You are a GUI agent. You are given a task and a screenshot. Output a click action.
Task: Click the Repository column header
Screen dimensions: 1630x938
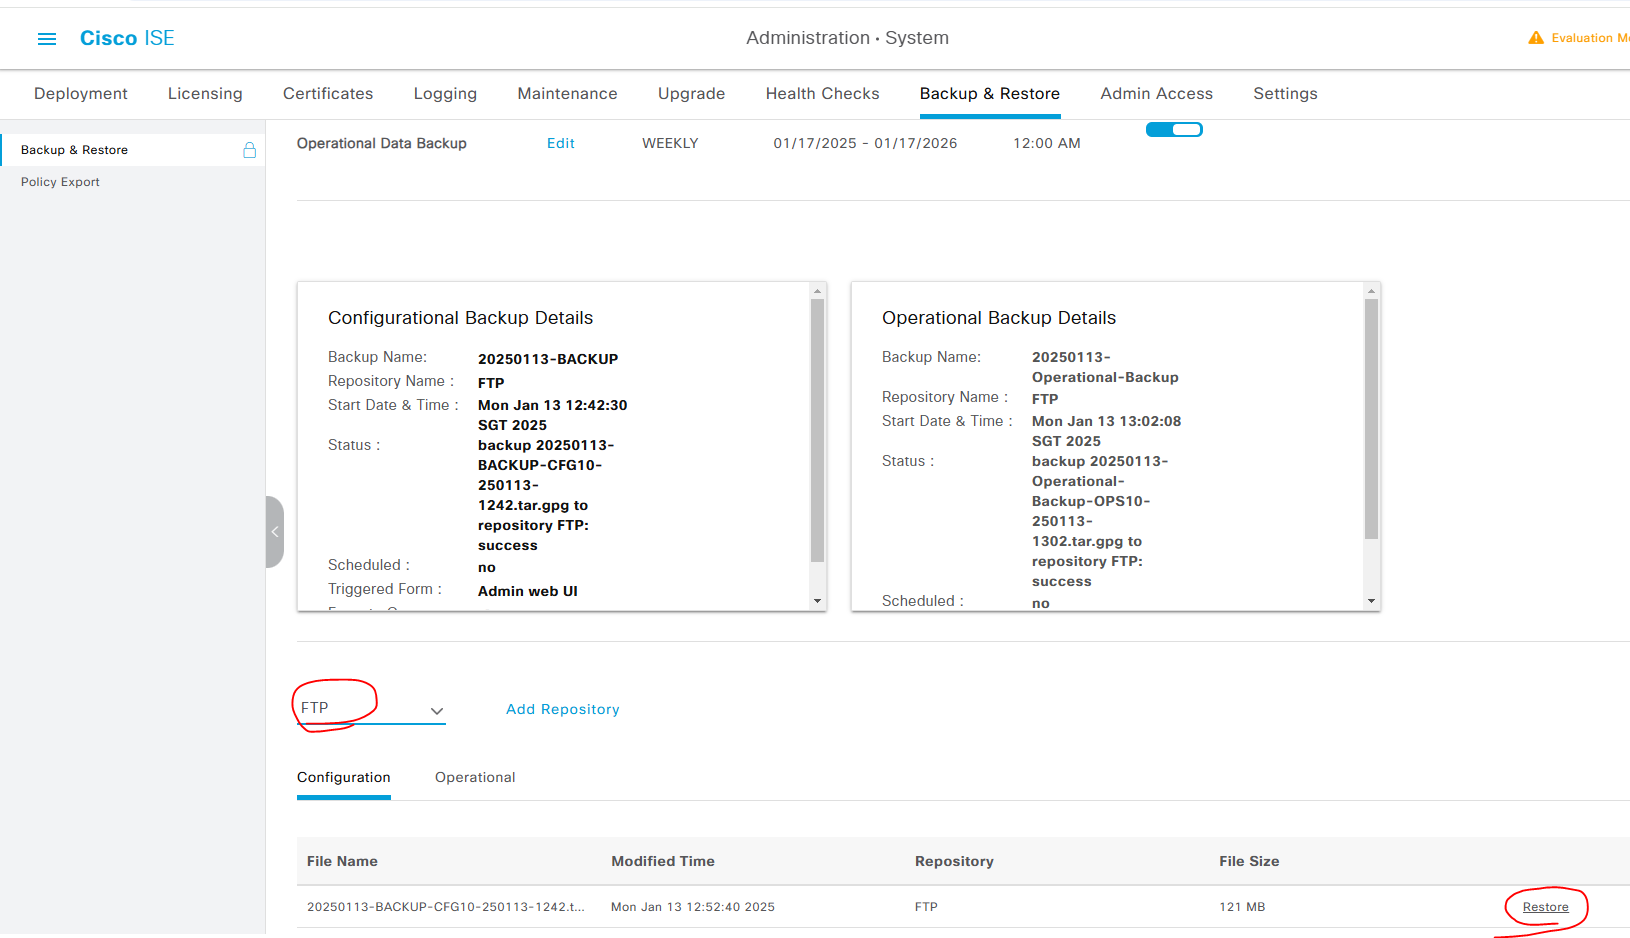[954, 861]
